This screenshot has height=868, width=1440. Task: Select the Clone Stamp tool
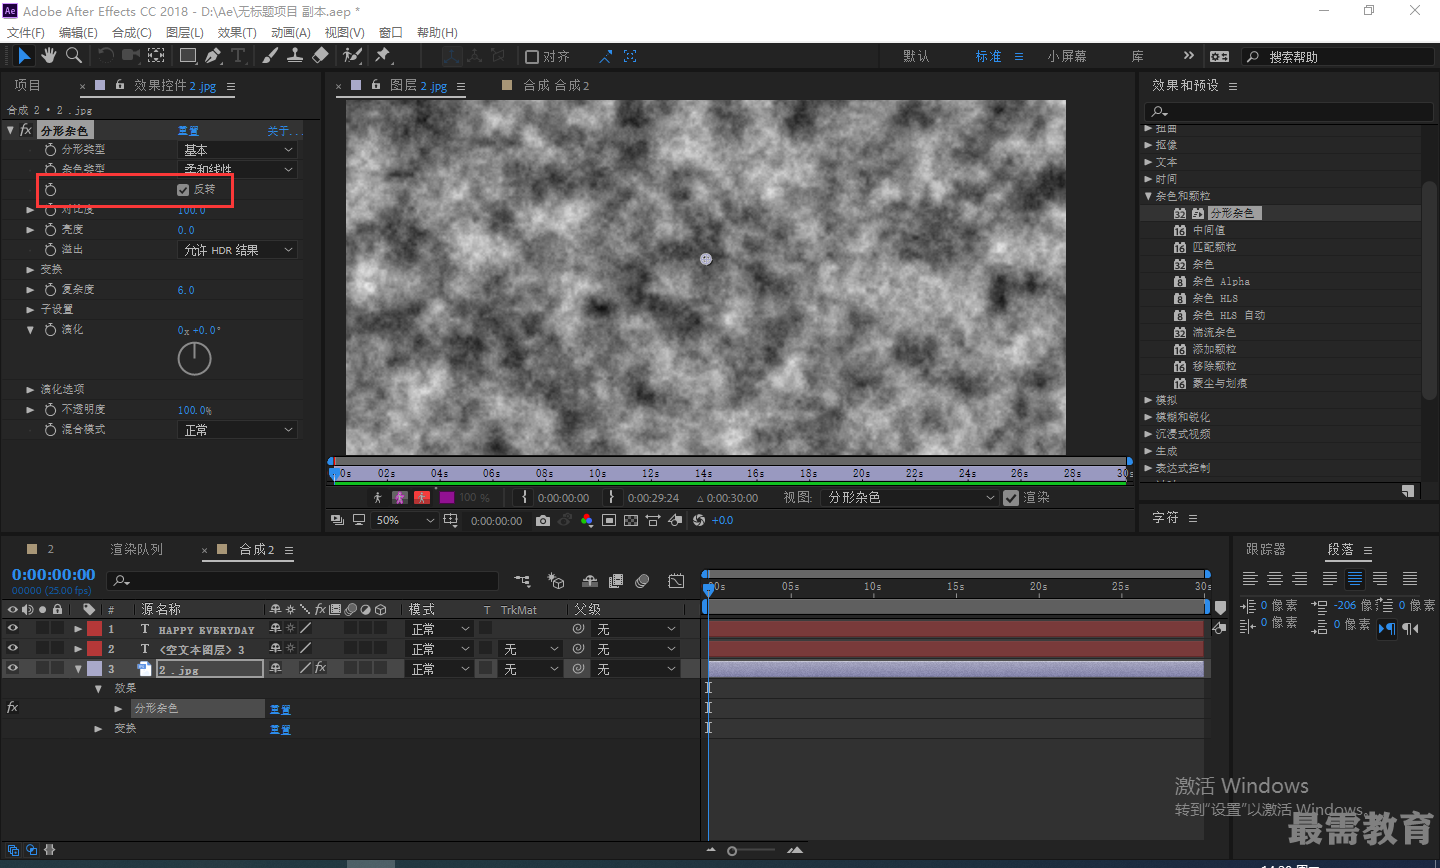point(295,56)
